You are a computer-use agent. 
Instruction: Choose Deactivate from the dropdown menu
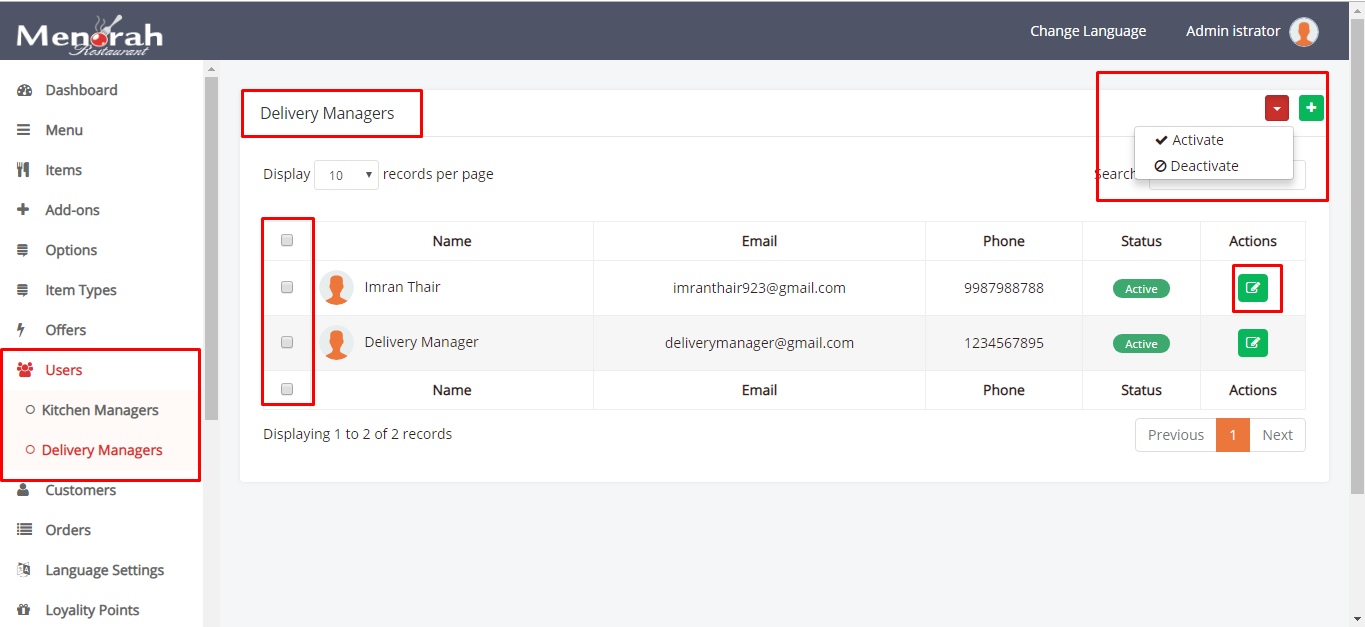[1204, 166]
